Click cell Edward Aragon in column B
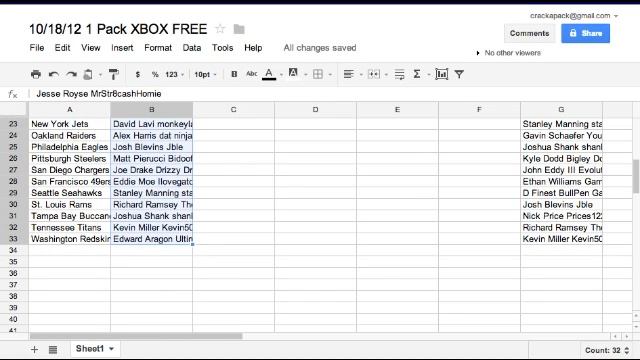Screen dimensions: 640x360 pyautogui.click(x=151, y=239)
